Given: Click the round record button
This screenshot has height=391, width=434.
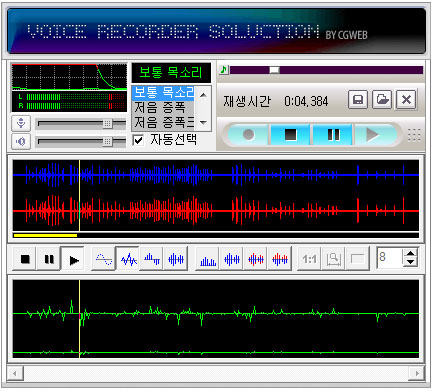Looking at the screenshot, I should [x=248, y=135].
